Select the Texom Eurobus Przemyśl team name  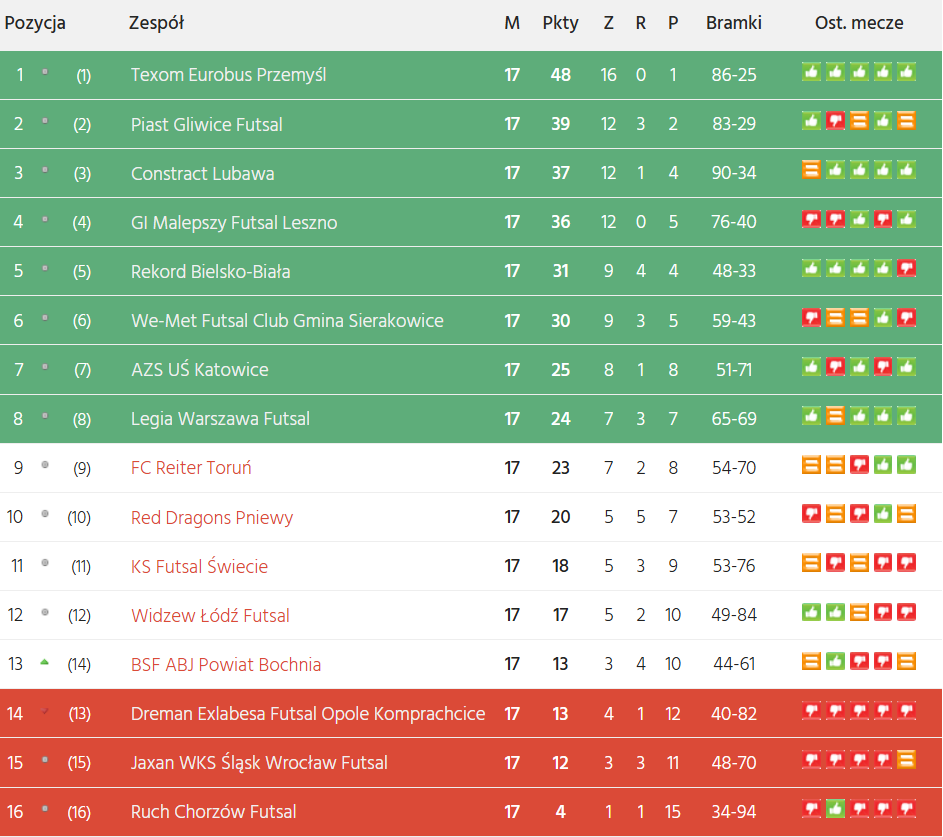pos(228,75)
